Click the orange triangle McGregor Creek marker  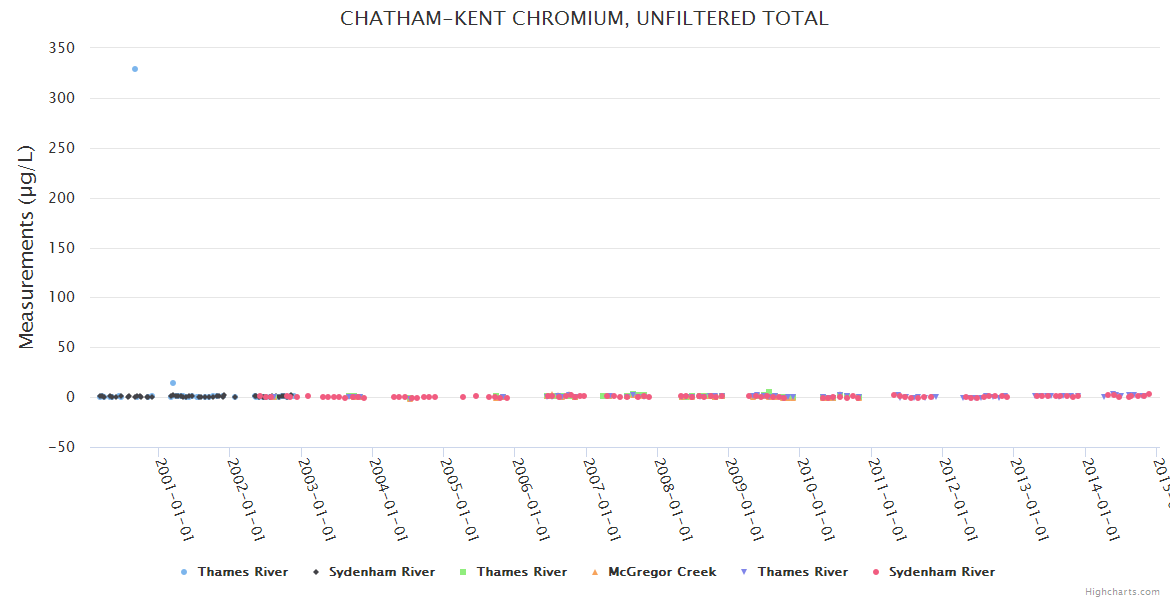595,572
